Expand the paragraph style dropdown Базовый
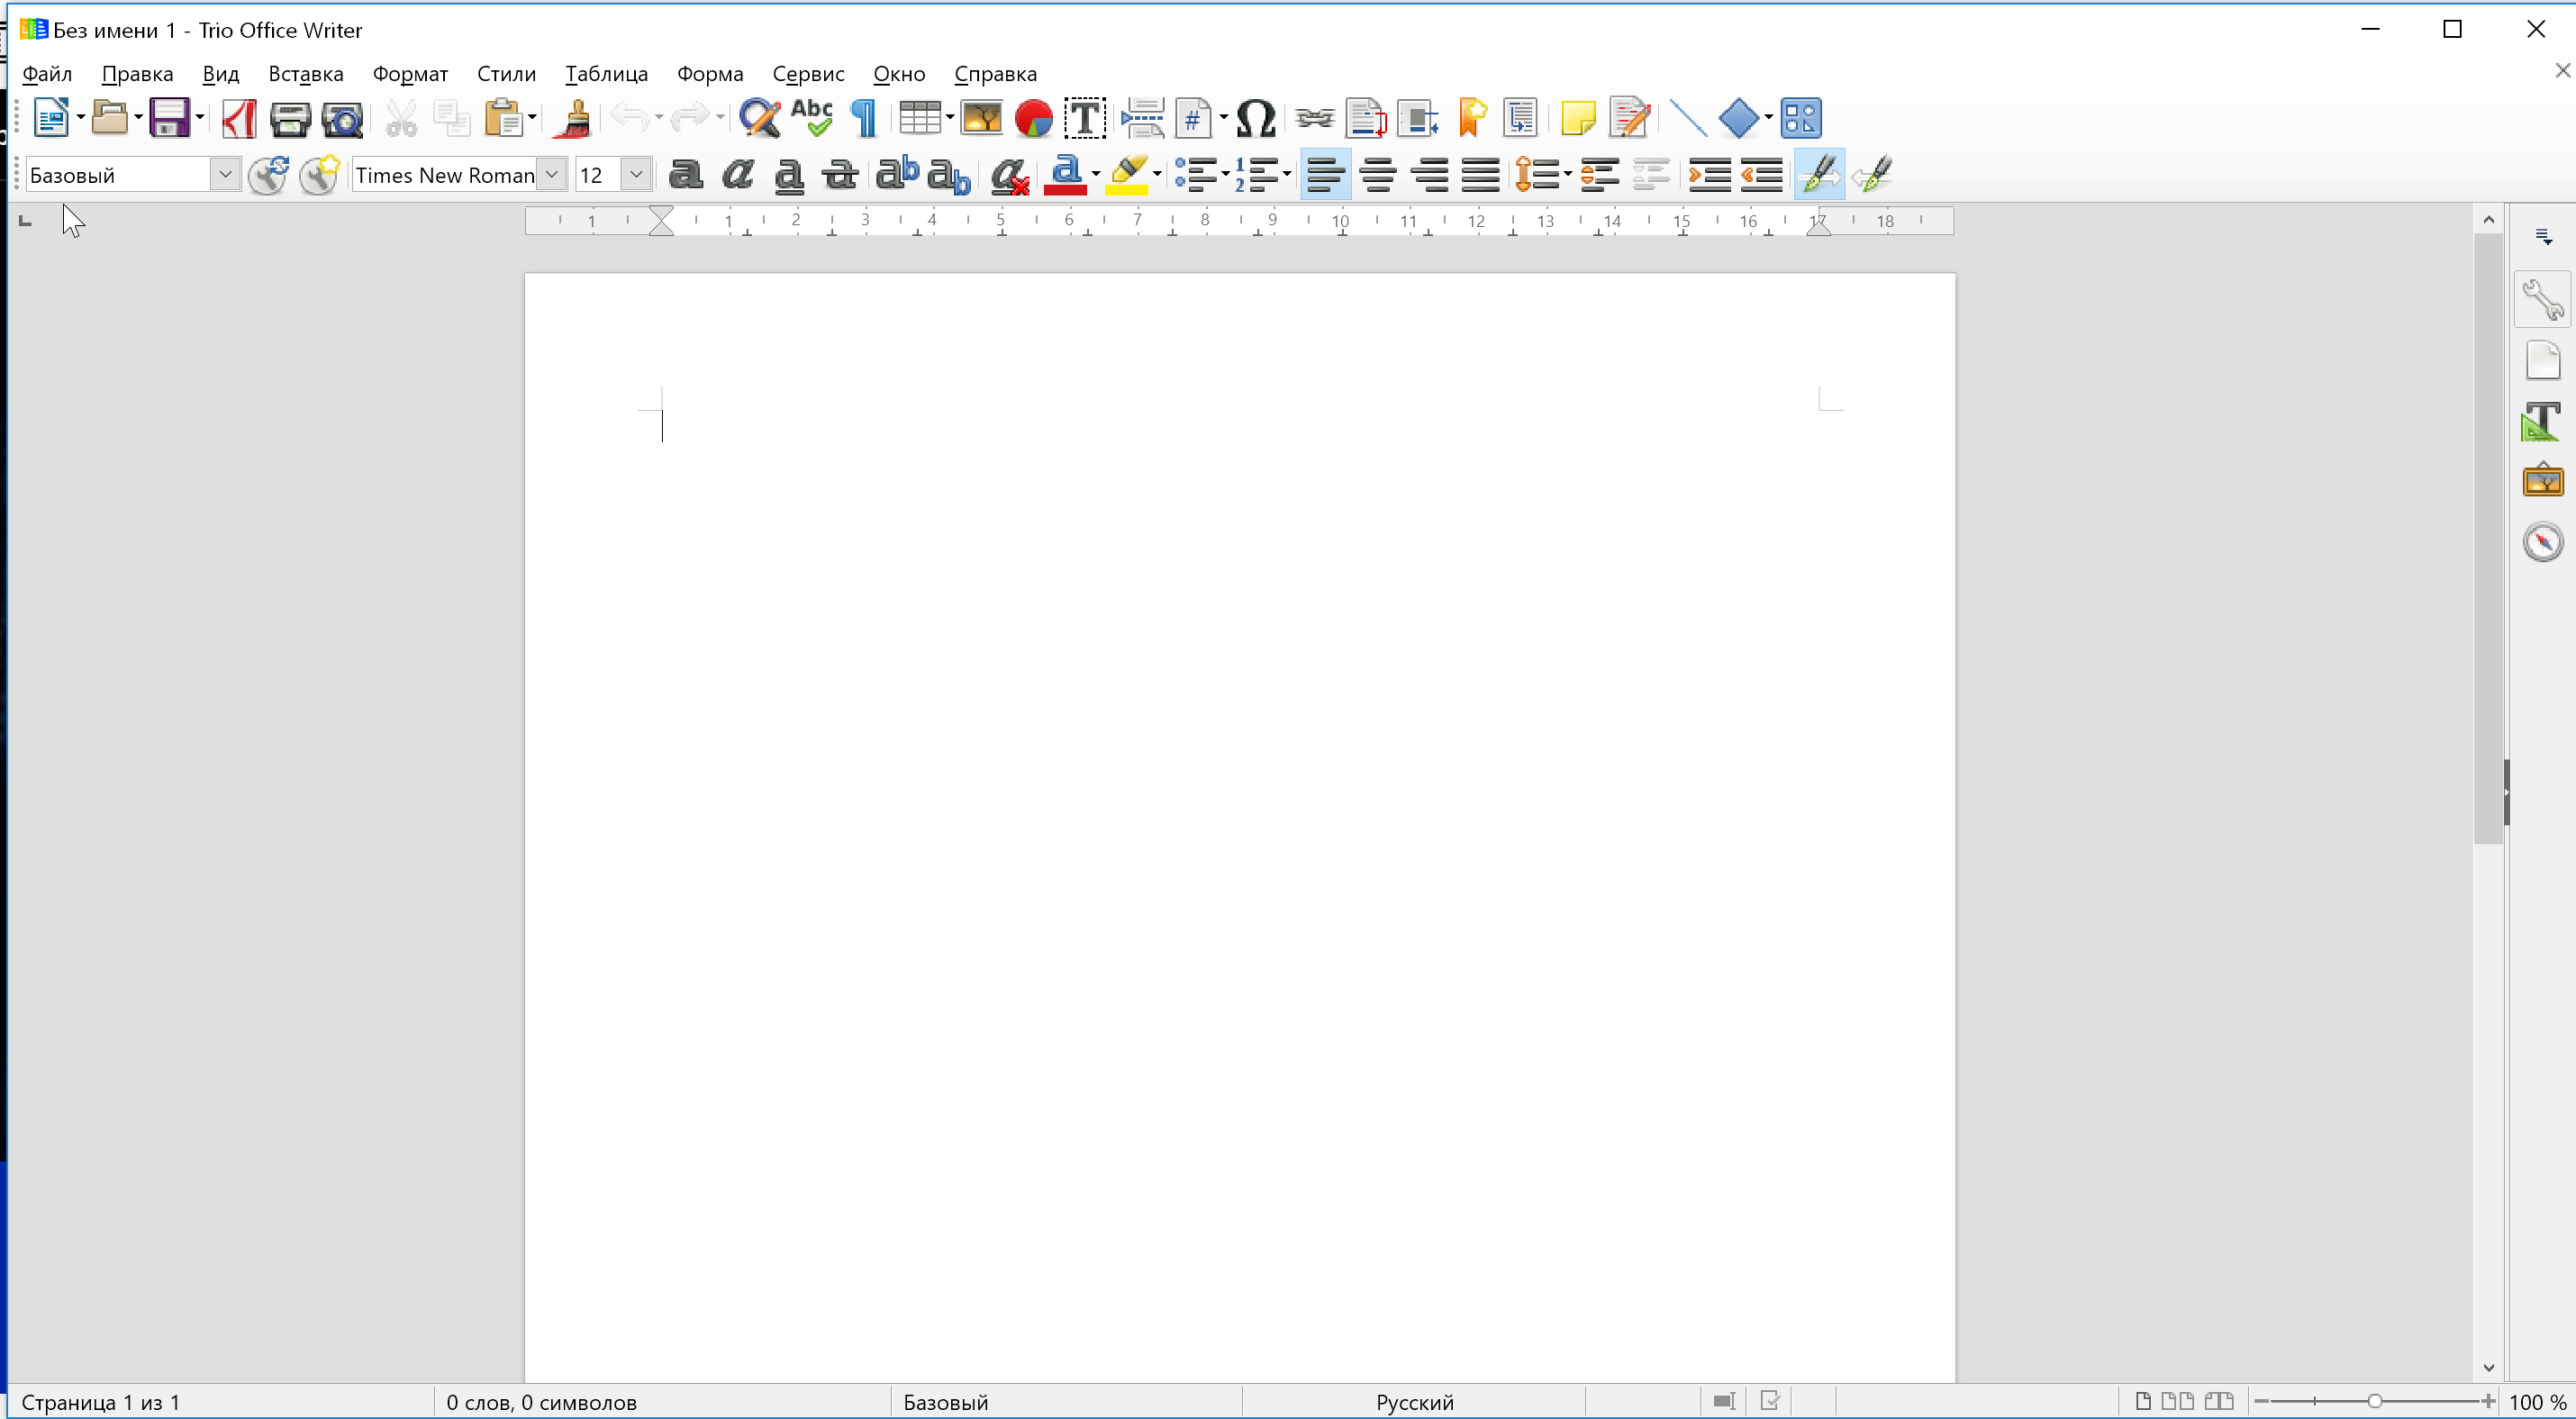2576x1419 pixels. [x=223, y=175]
